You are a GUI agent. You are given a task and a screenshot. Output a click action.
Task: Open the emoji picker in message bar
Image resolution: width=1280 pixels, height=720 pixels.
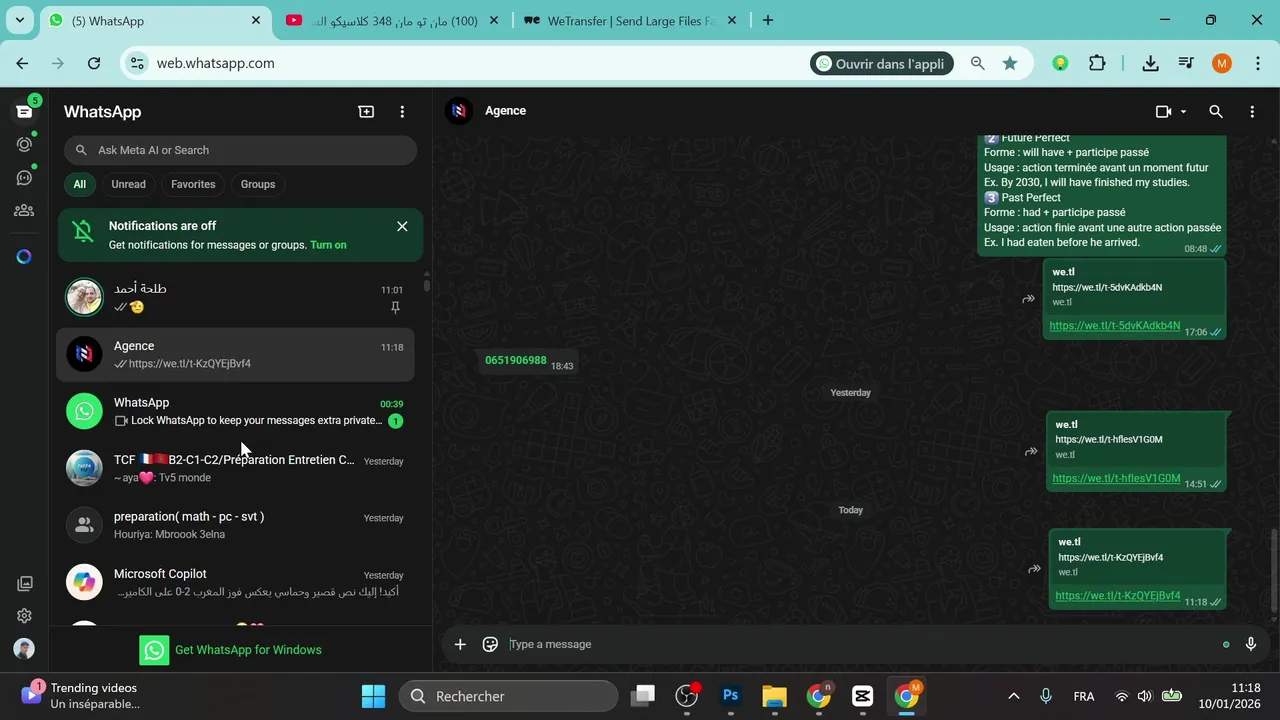[x=490, y=644]
